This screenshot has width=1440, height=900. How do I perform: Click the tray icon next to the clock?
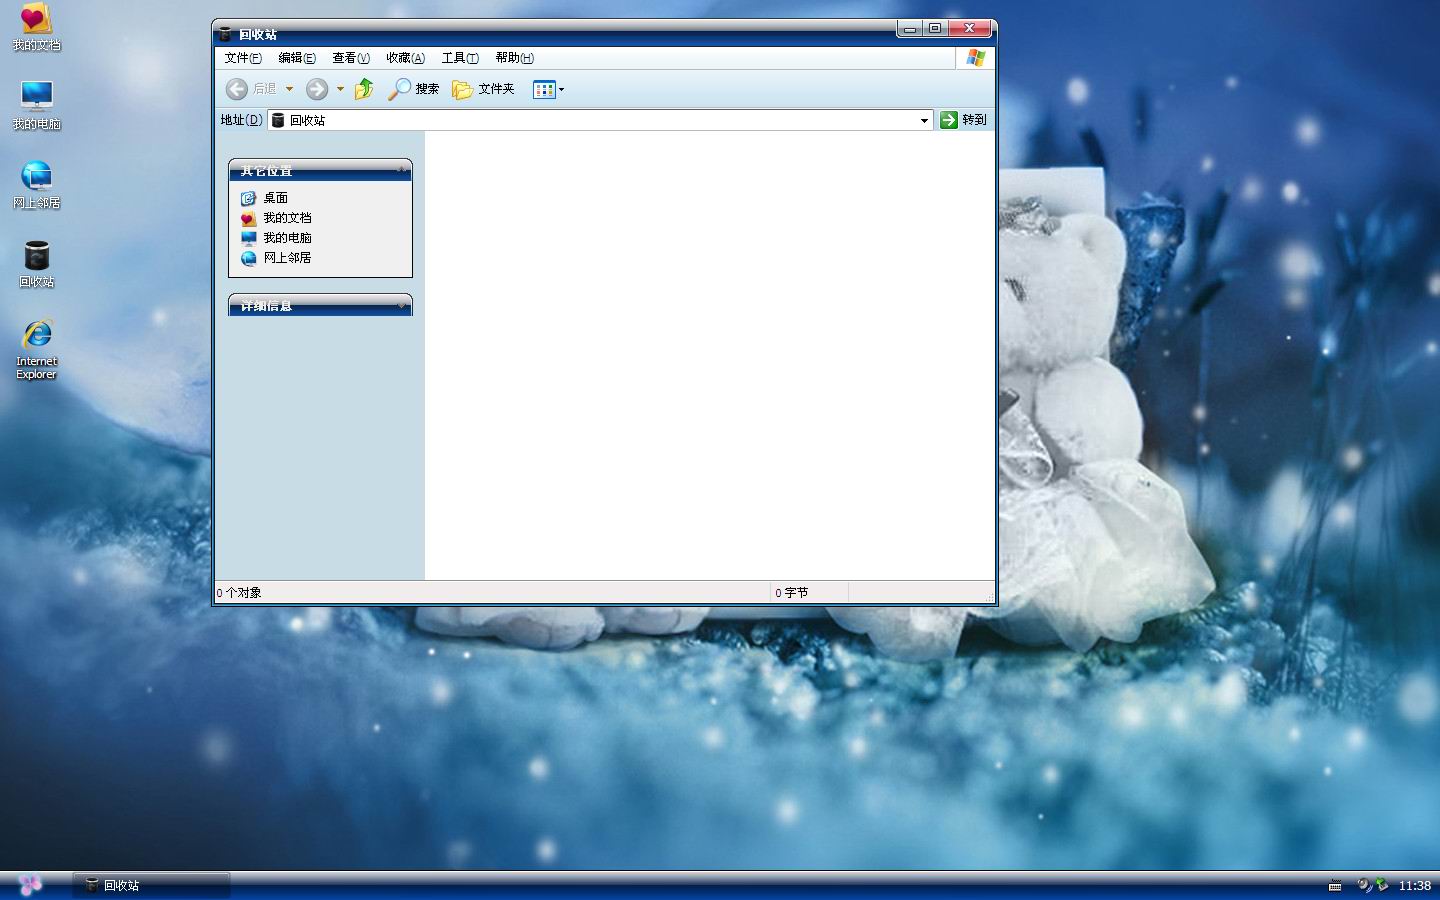[x=1382, y=885]
